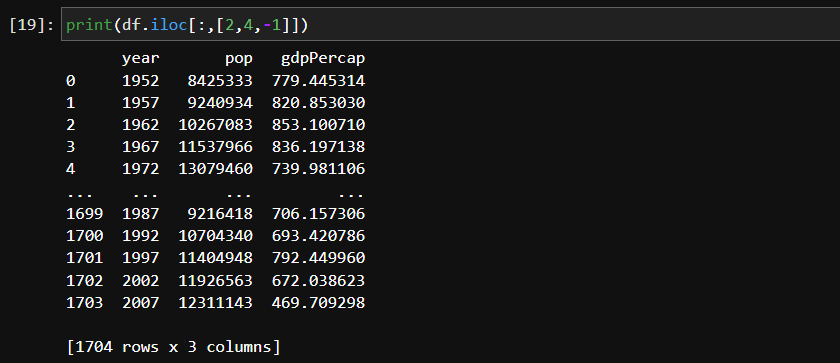Viewport: 840px width, 363px height.
Task: Click the gdpPercap value 820.853030
Action: tap(318, 103)
